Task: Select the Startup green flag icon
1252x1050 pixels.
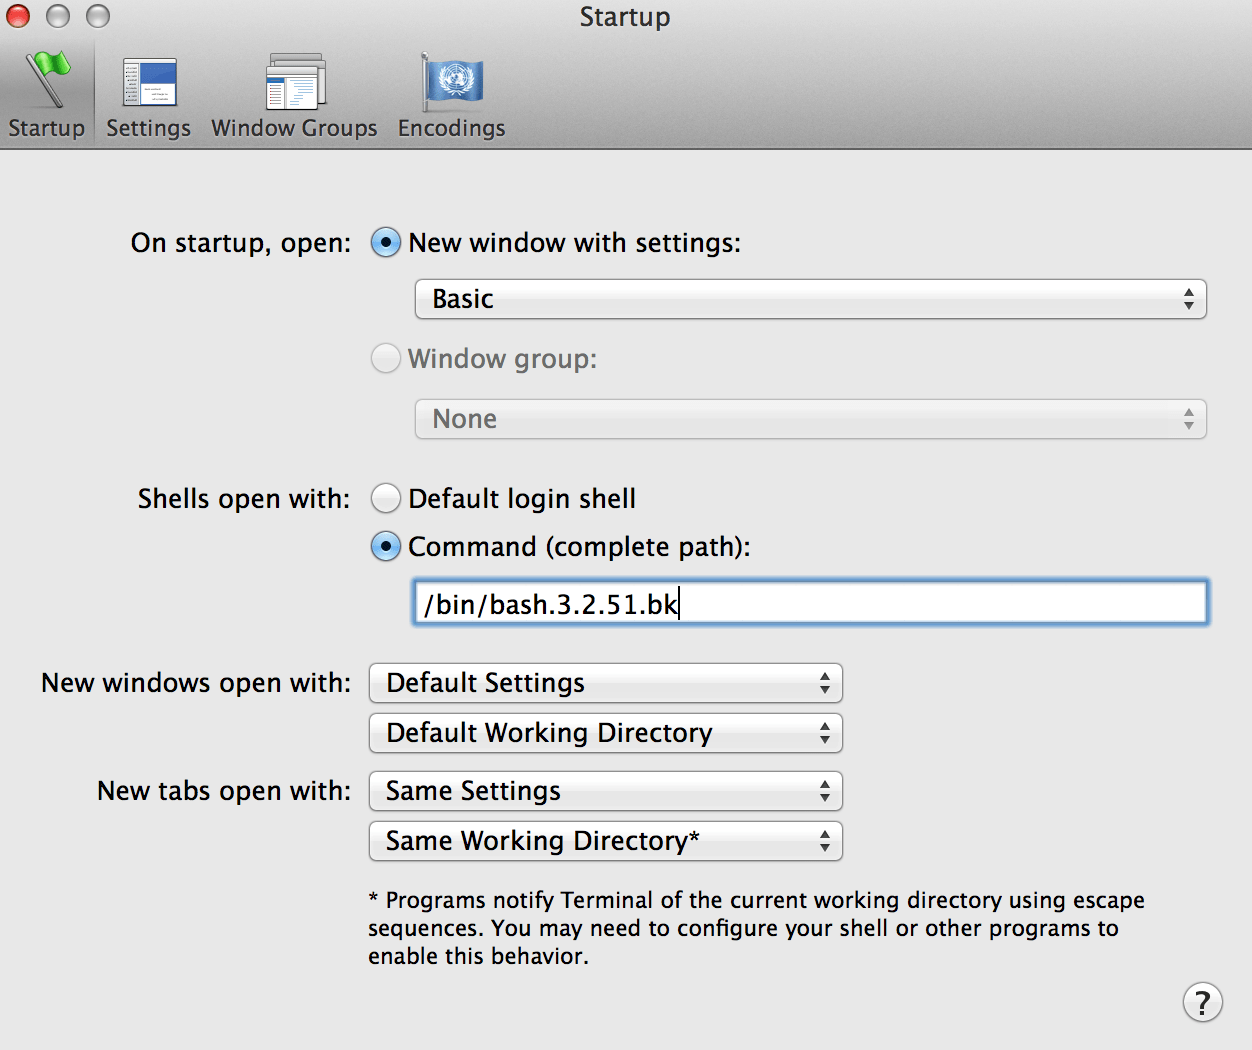Action: (x=48, y=80)
